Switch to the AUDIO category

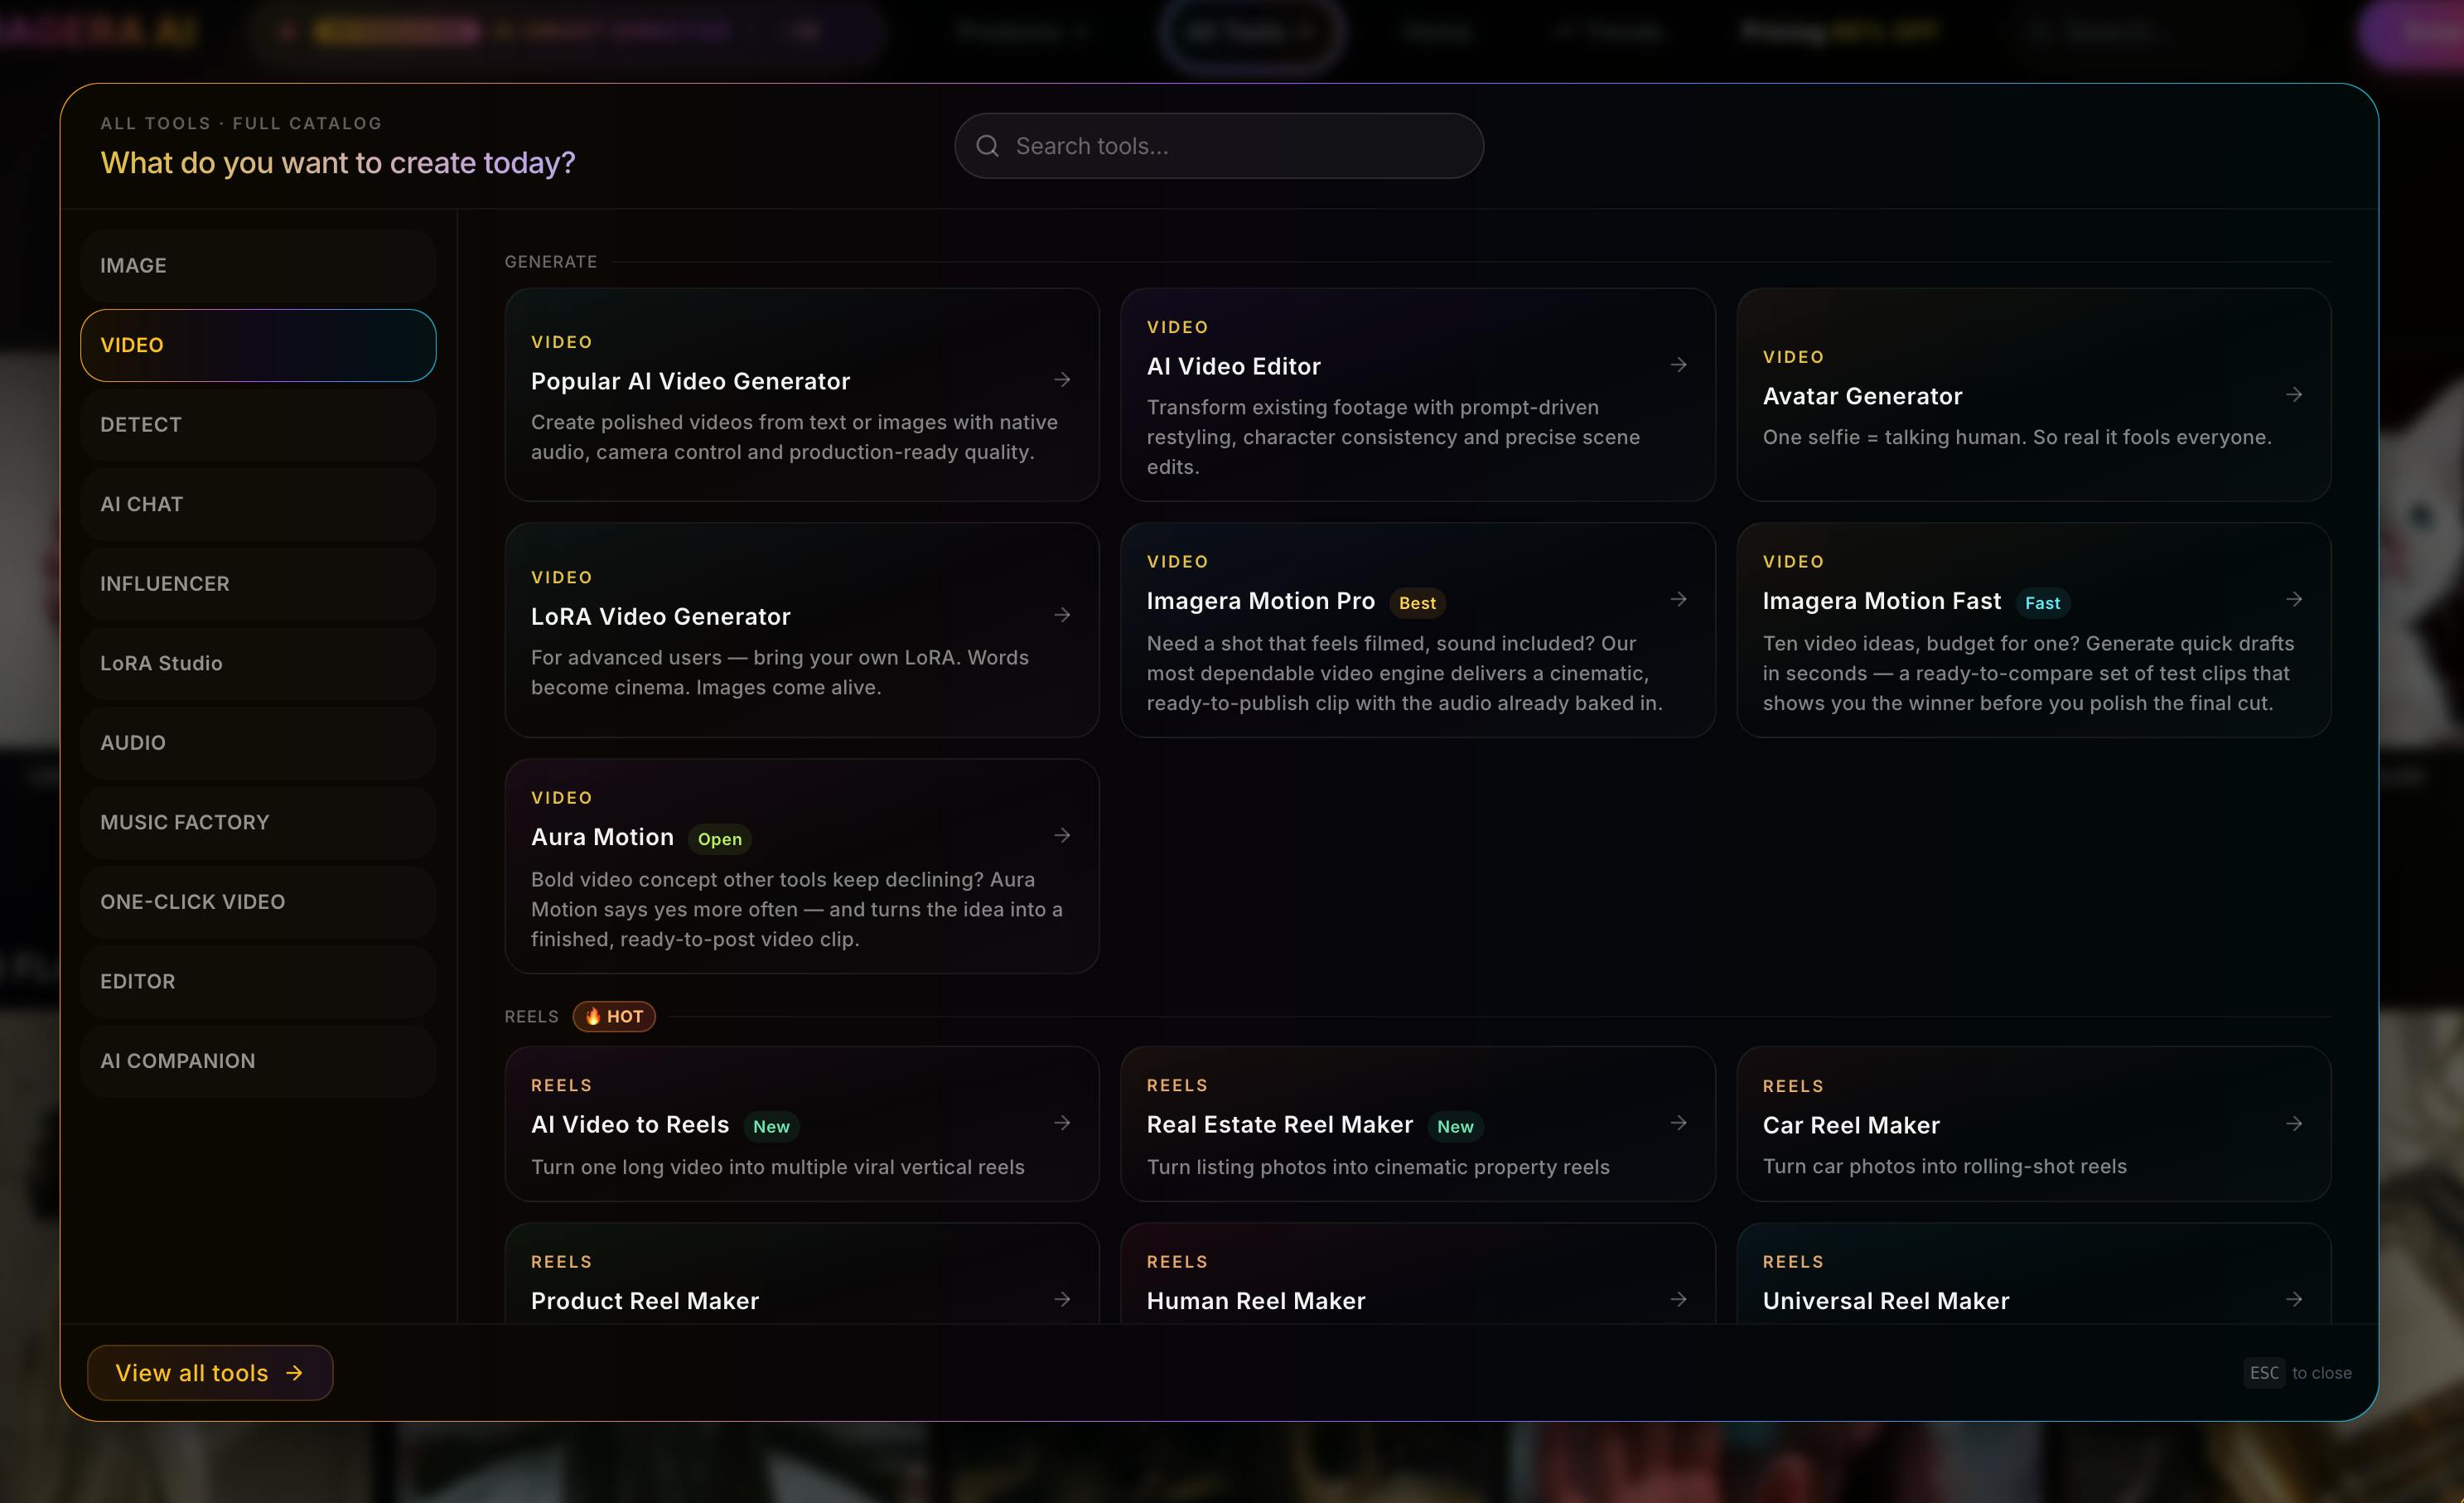[258, 742]
